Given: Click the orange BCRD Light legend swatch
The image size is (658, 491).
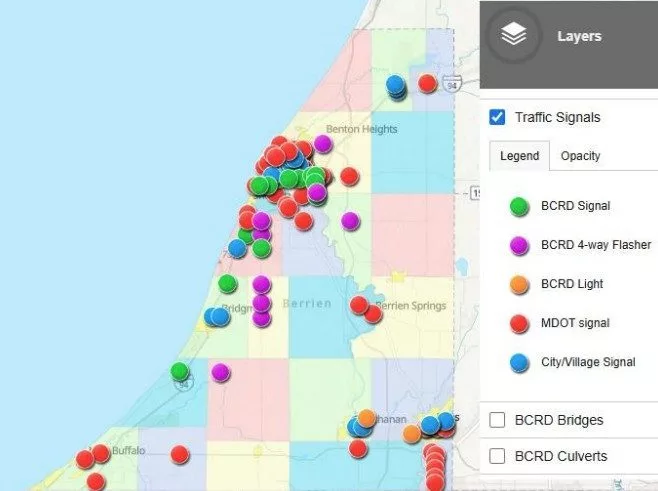Looking at the screenshot, I should 519,284.
